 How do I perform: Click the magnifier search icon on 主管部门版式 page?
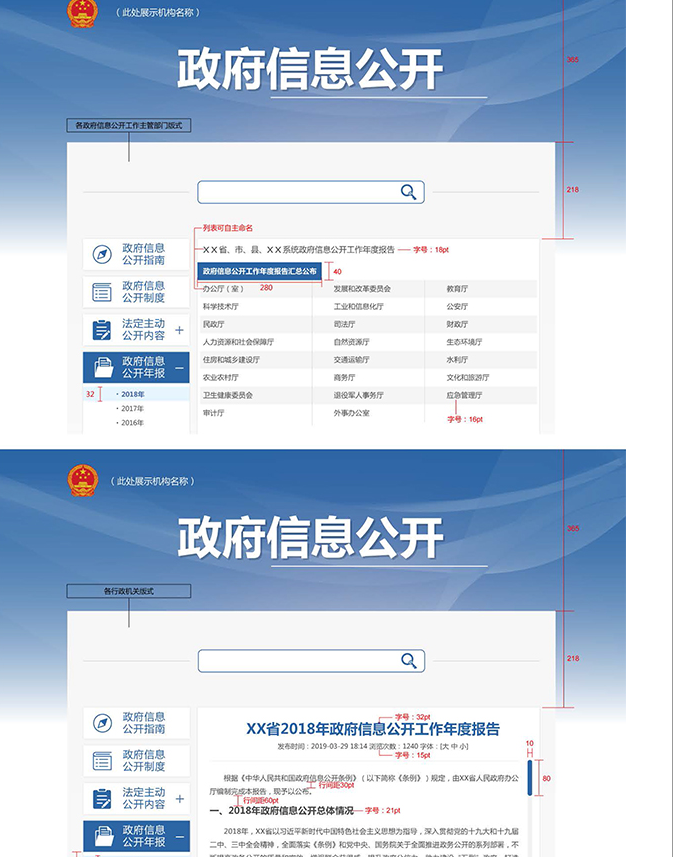tap(408, 192)
